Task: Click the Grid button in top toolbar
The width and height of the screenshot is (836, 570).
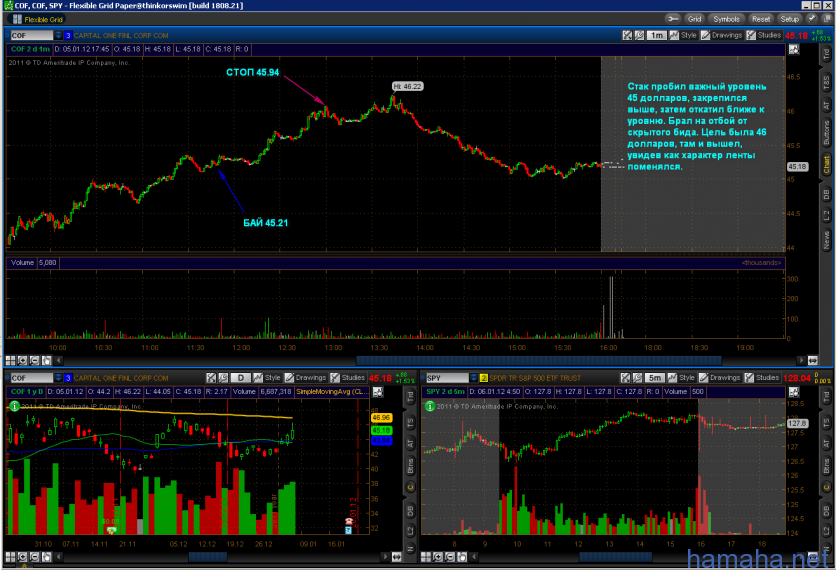Action: coord(693,19)
